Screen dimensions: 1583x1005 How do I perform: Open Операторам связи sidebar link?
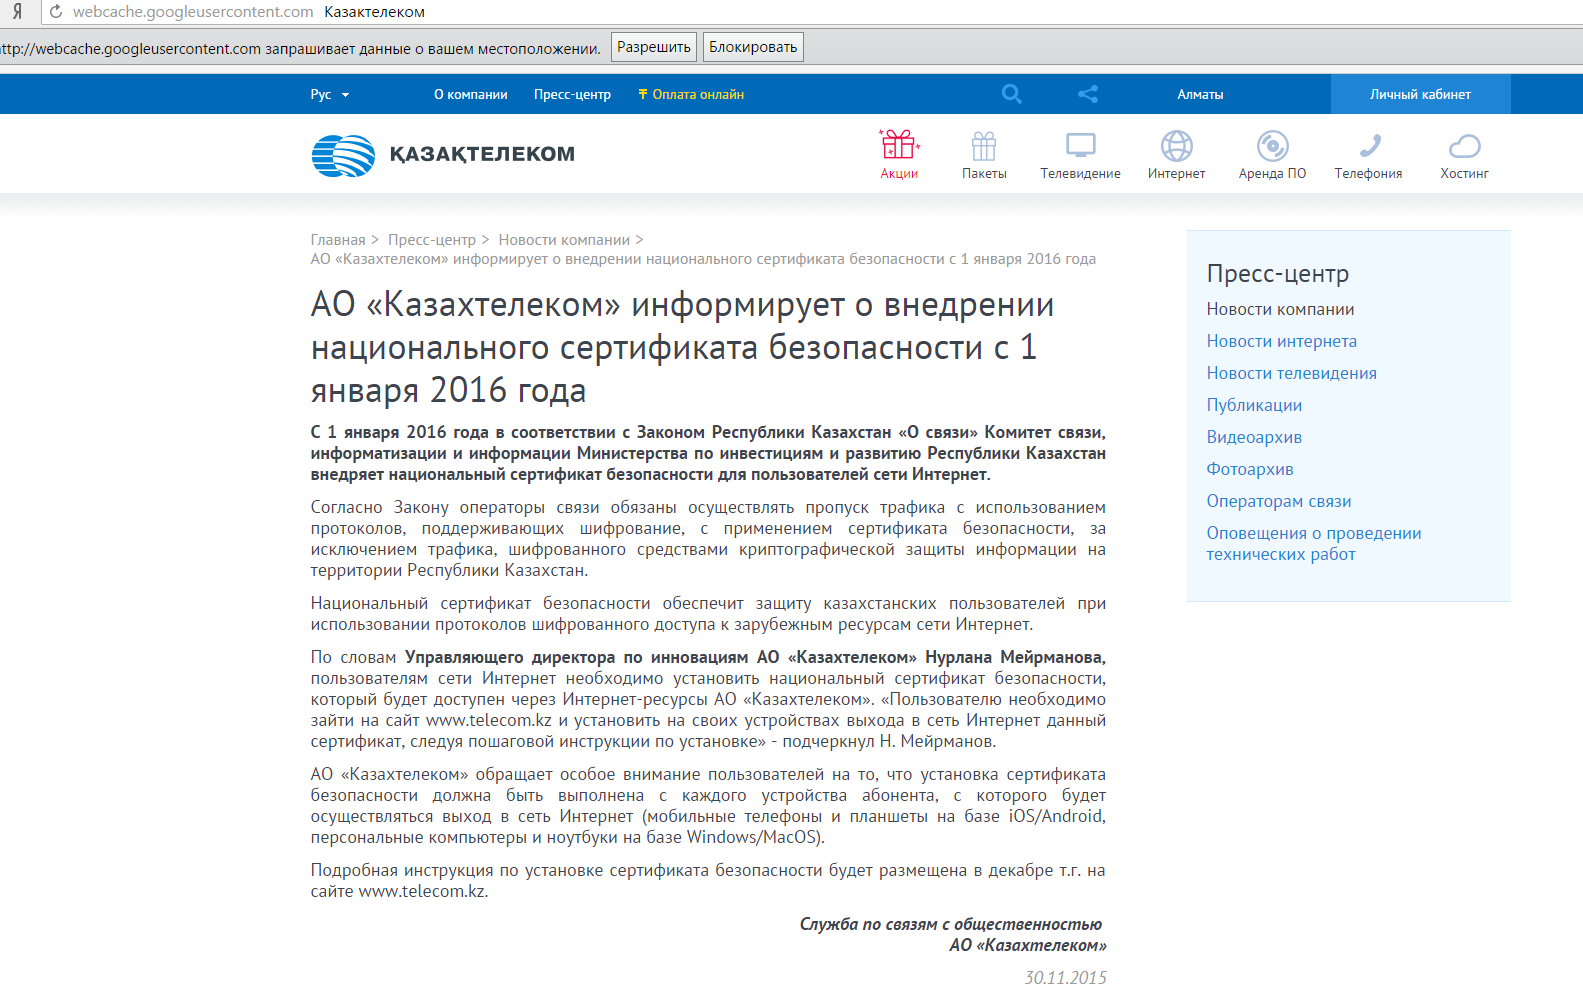[x=1279, y=502]
